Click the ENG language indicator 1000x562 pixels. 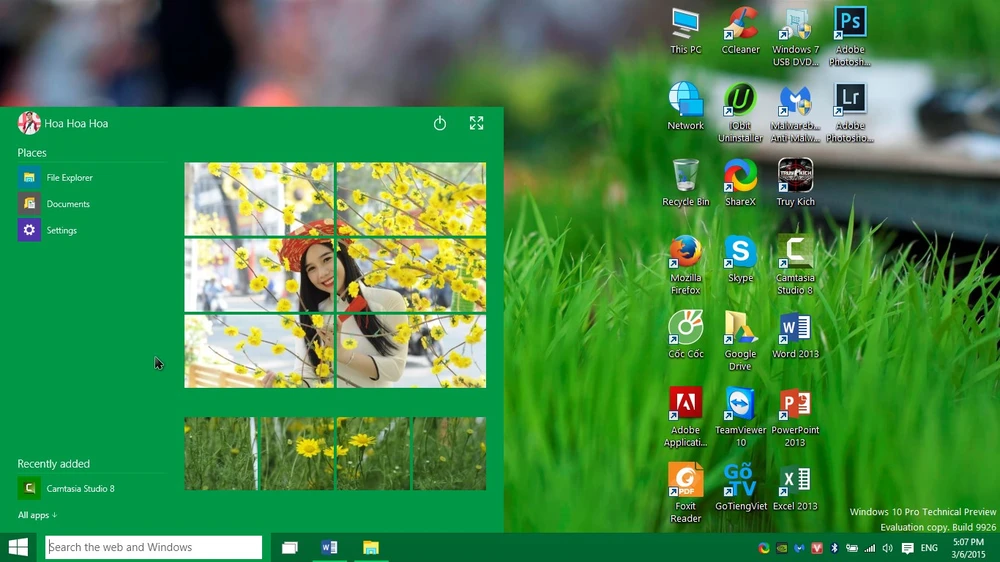tap(929, 548)
